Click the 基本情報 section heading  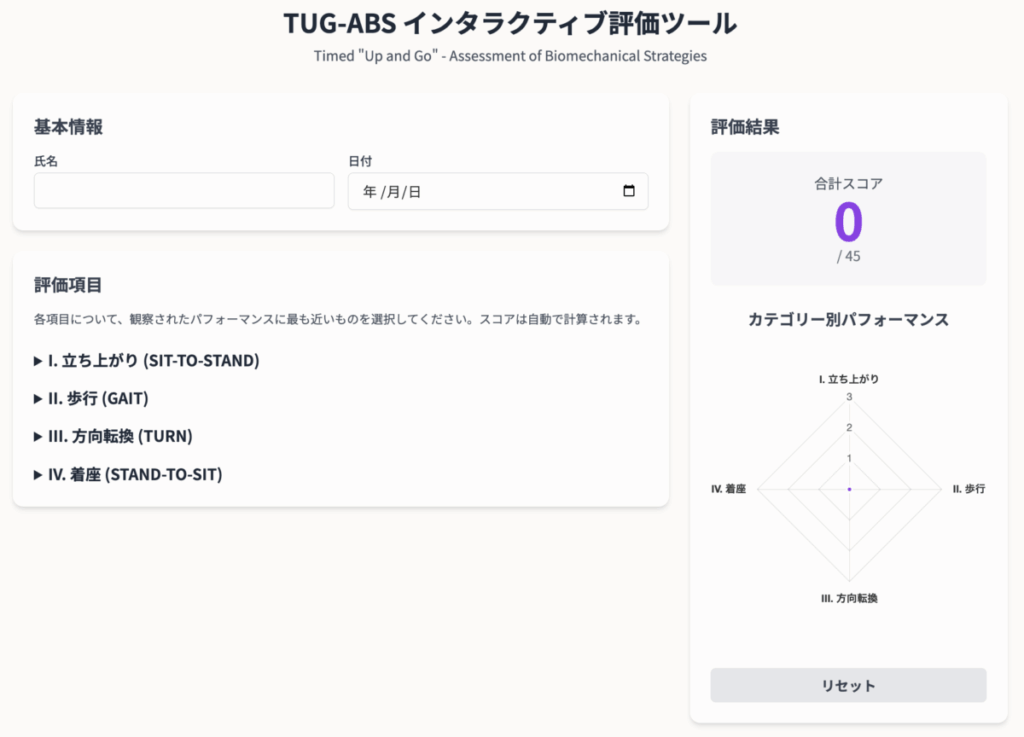coord(68,127)
